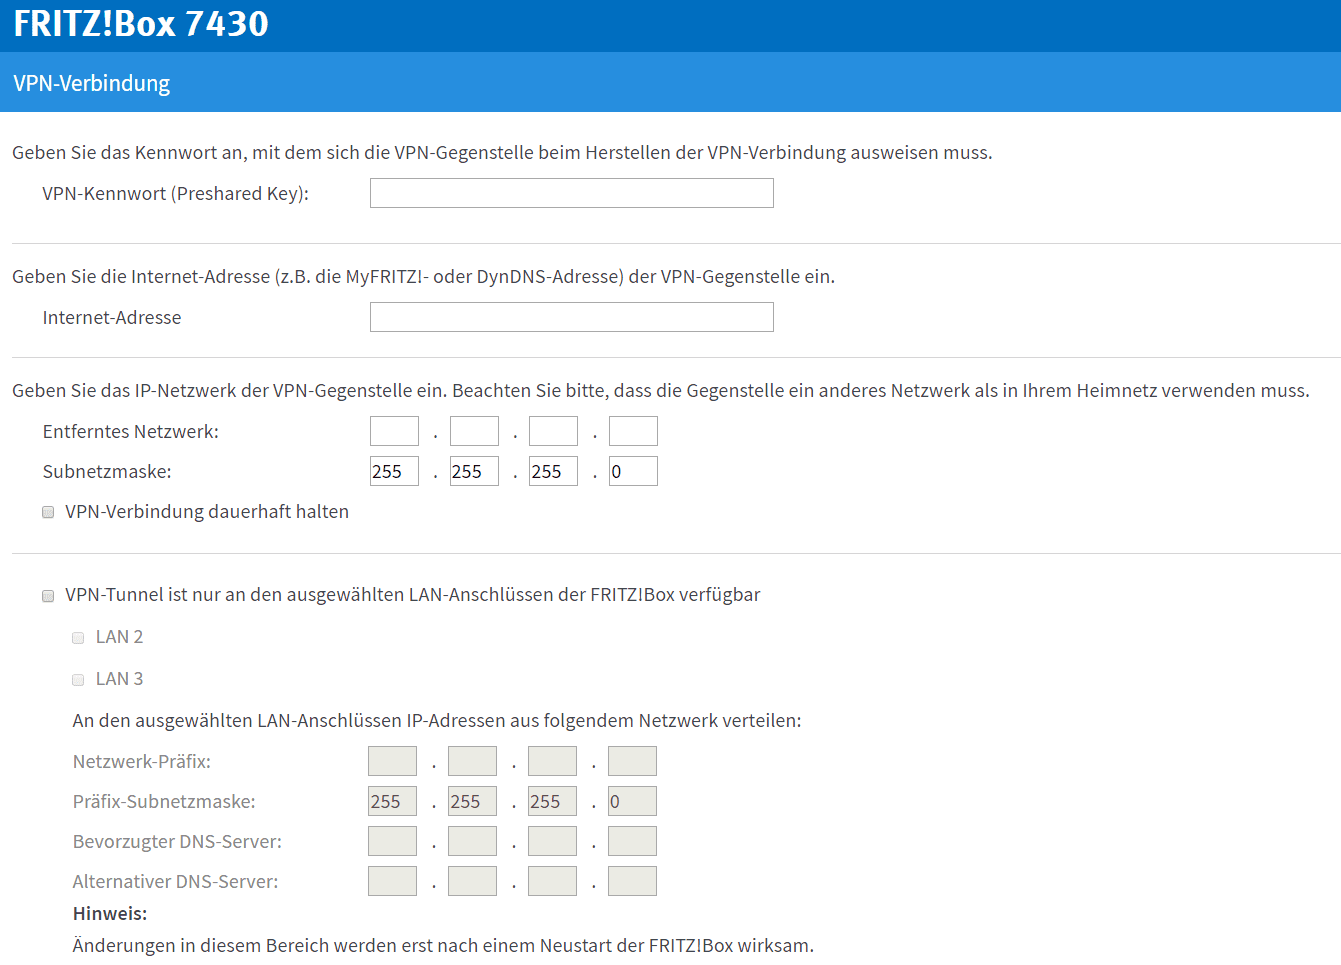Click first Netzwerk-Präfix octet field
The width and height of the screenshot is (1341, 965).
392,761
